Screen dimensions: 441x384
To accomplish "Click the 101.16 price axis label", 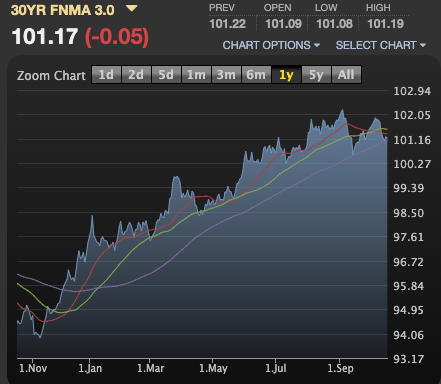I will [412, 140].
